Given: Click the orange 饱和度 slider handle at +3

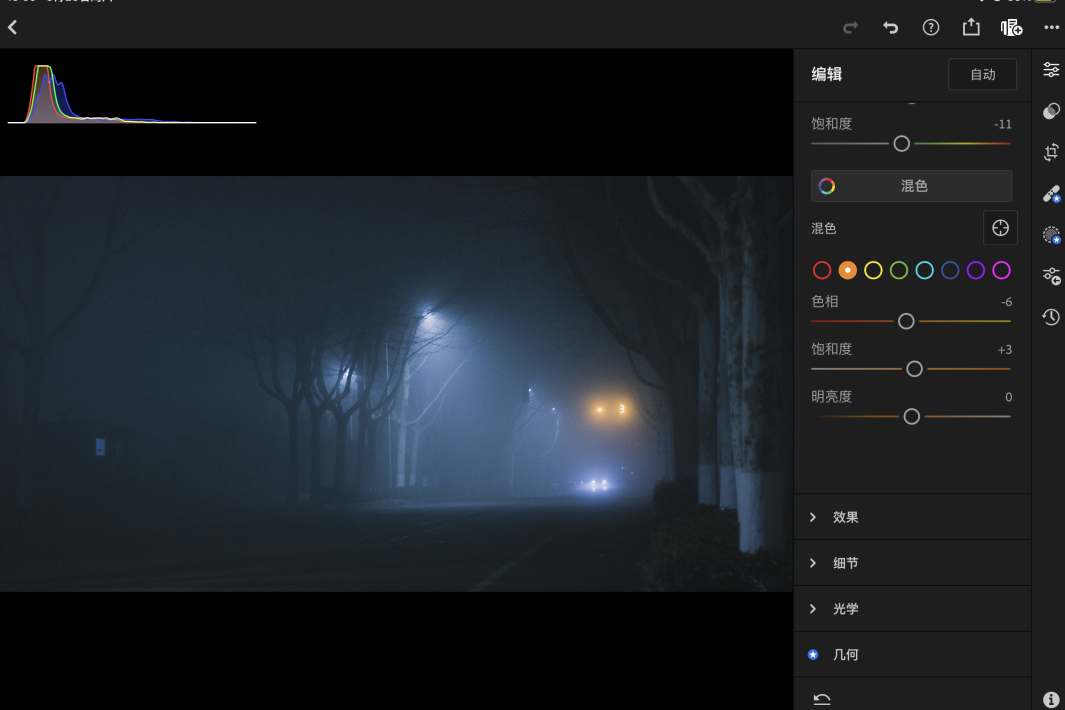Looking at the screenshot, I should pos(914,369).
